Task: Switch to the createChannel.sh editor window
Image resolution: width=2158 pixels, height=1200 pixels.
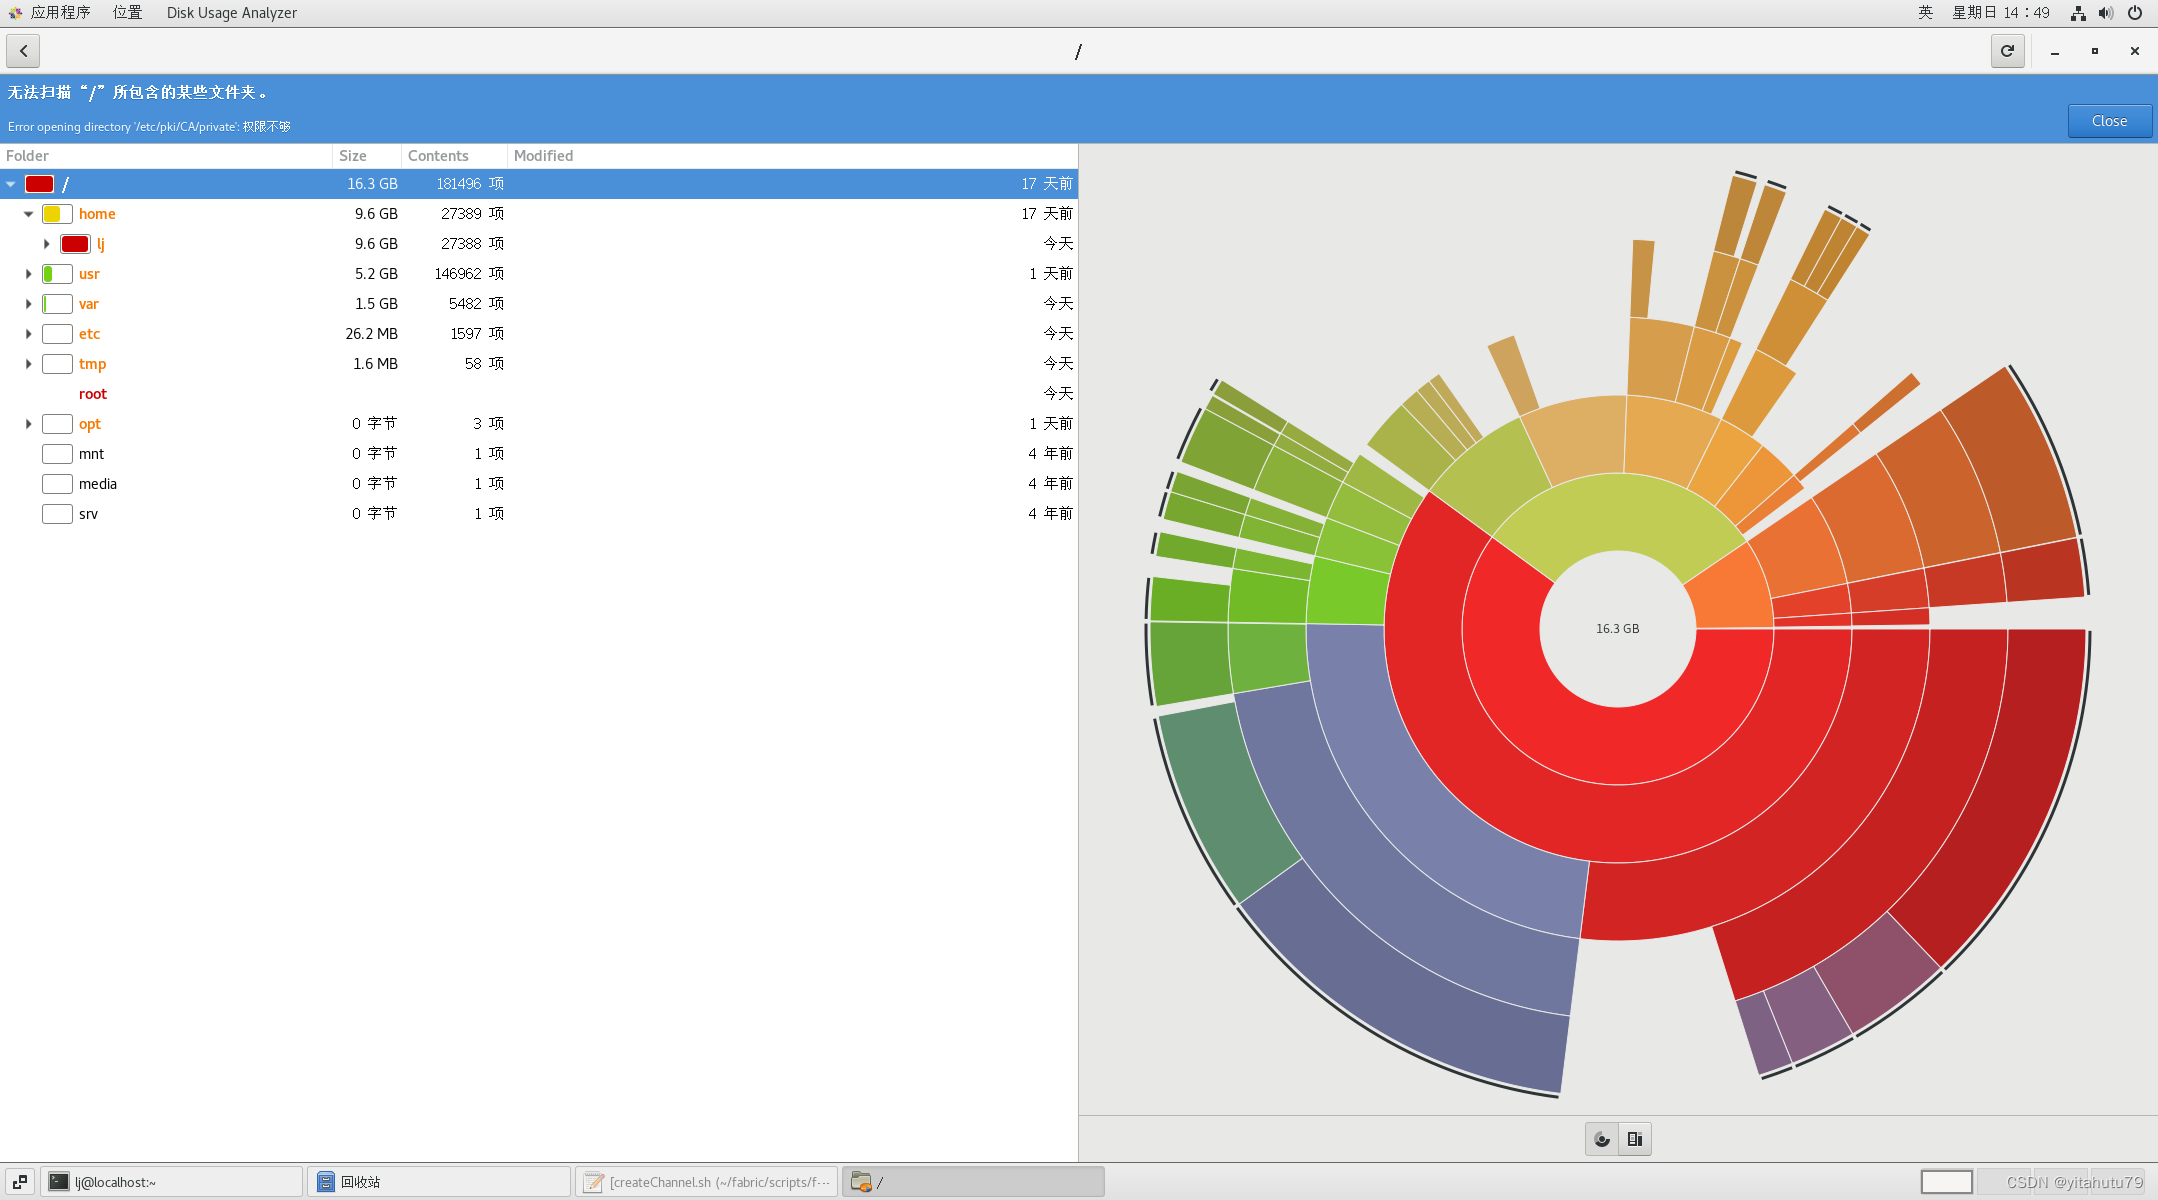Action: [707, 1182]
